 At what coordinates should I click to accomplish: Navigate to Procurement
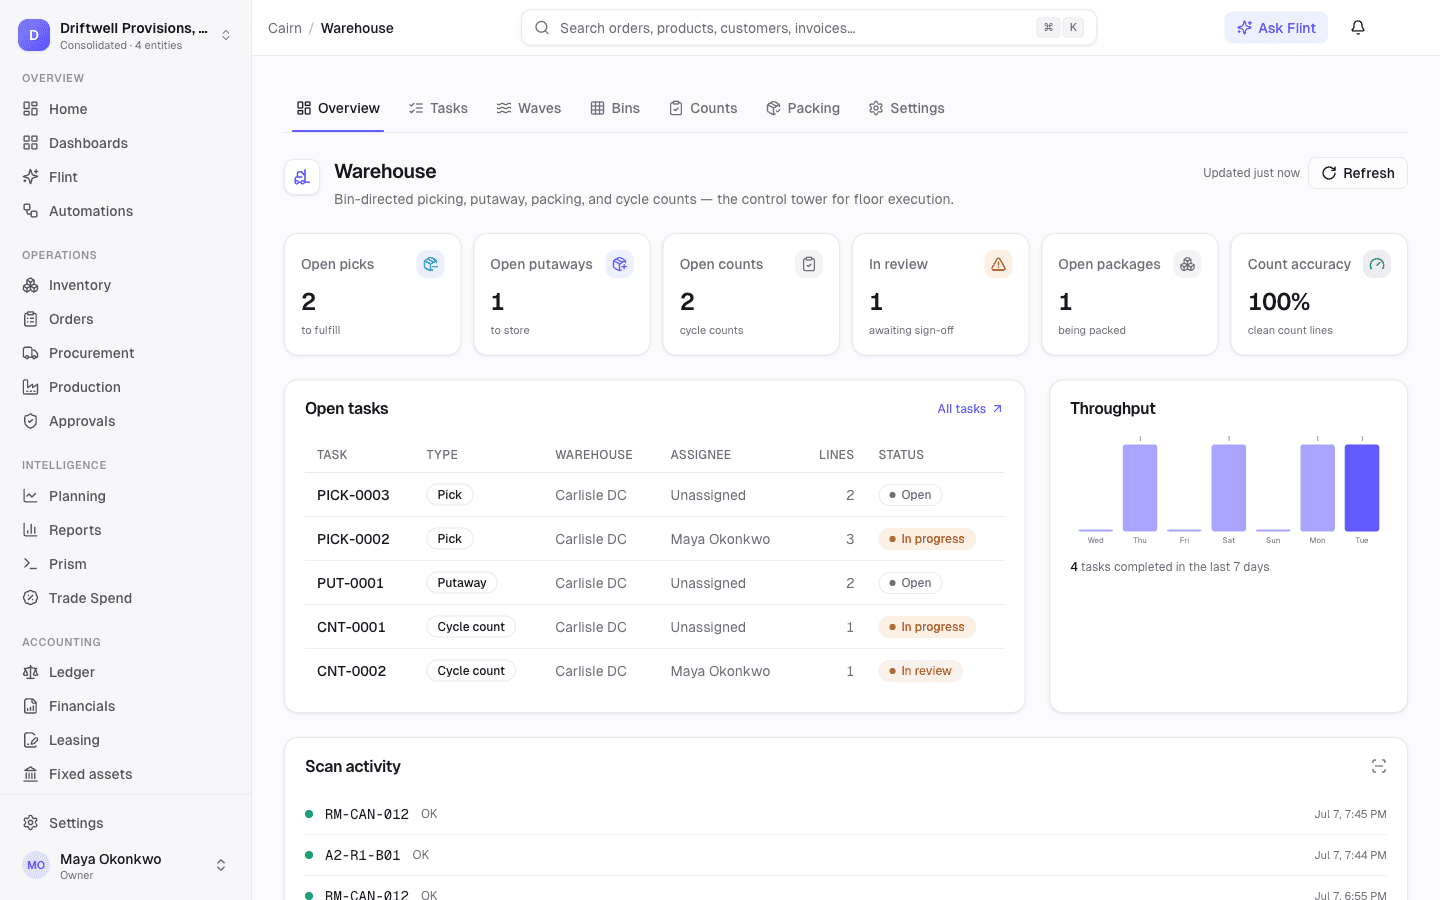[125, 353]
